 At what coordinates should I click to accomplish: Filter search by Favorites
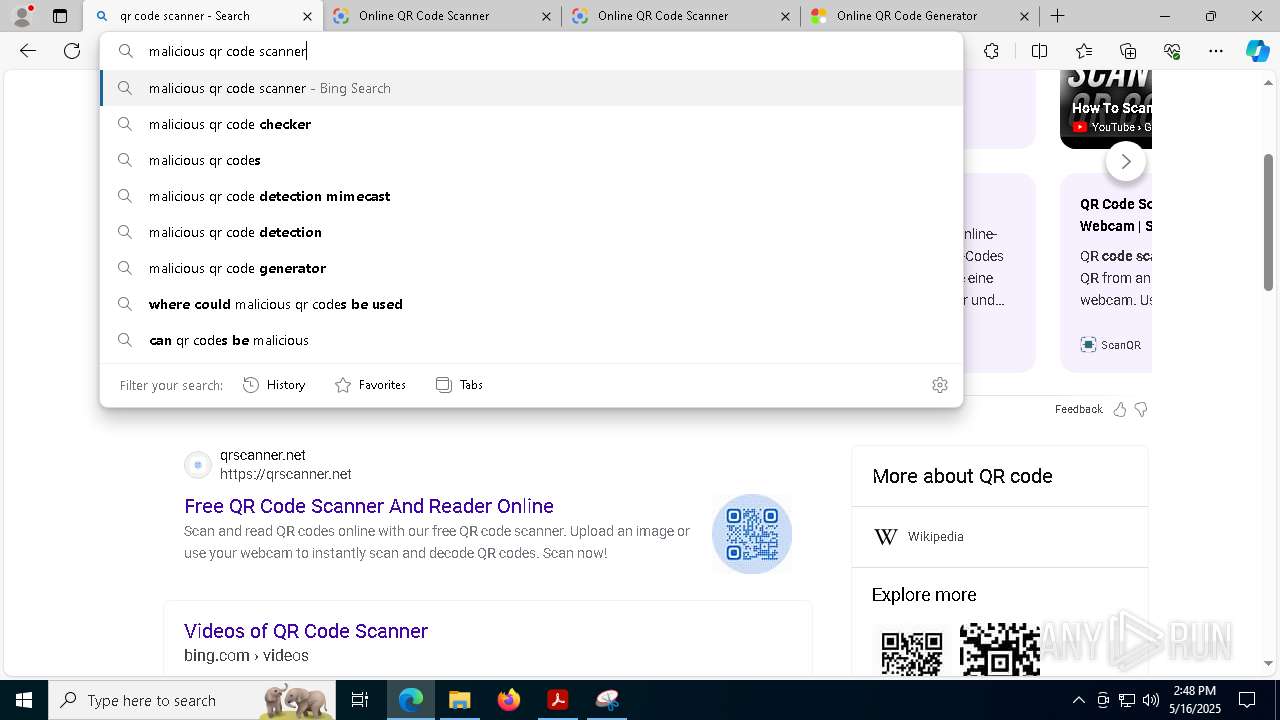pyautogui.click(x=370, y=385)
